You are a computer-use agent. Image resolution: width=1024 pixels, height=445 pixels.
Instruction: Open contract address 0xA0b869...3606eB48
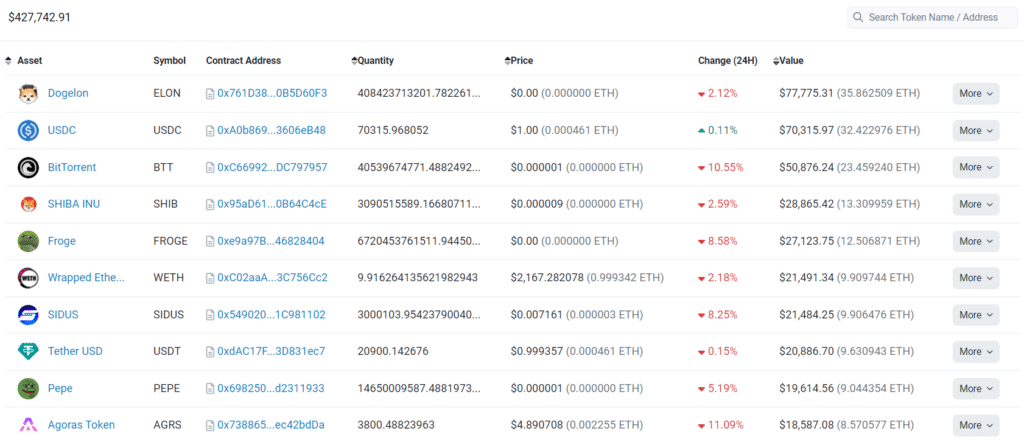click(272, 131)
